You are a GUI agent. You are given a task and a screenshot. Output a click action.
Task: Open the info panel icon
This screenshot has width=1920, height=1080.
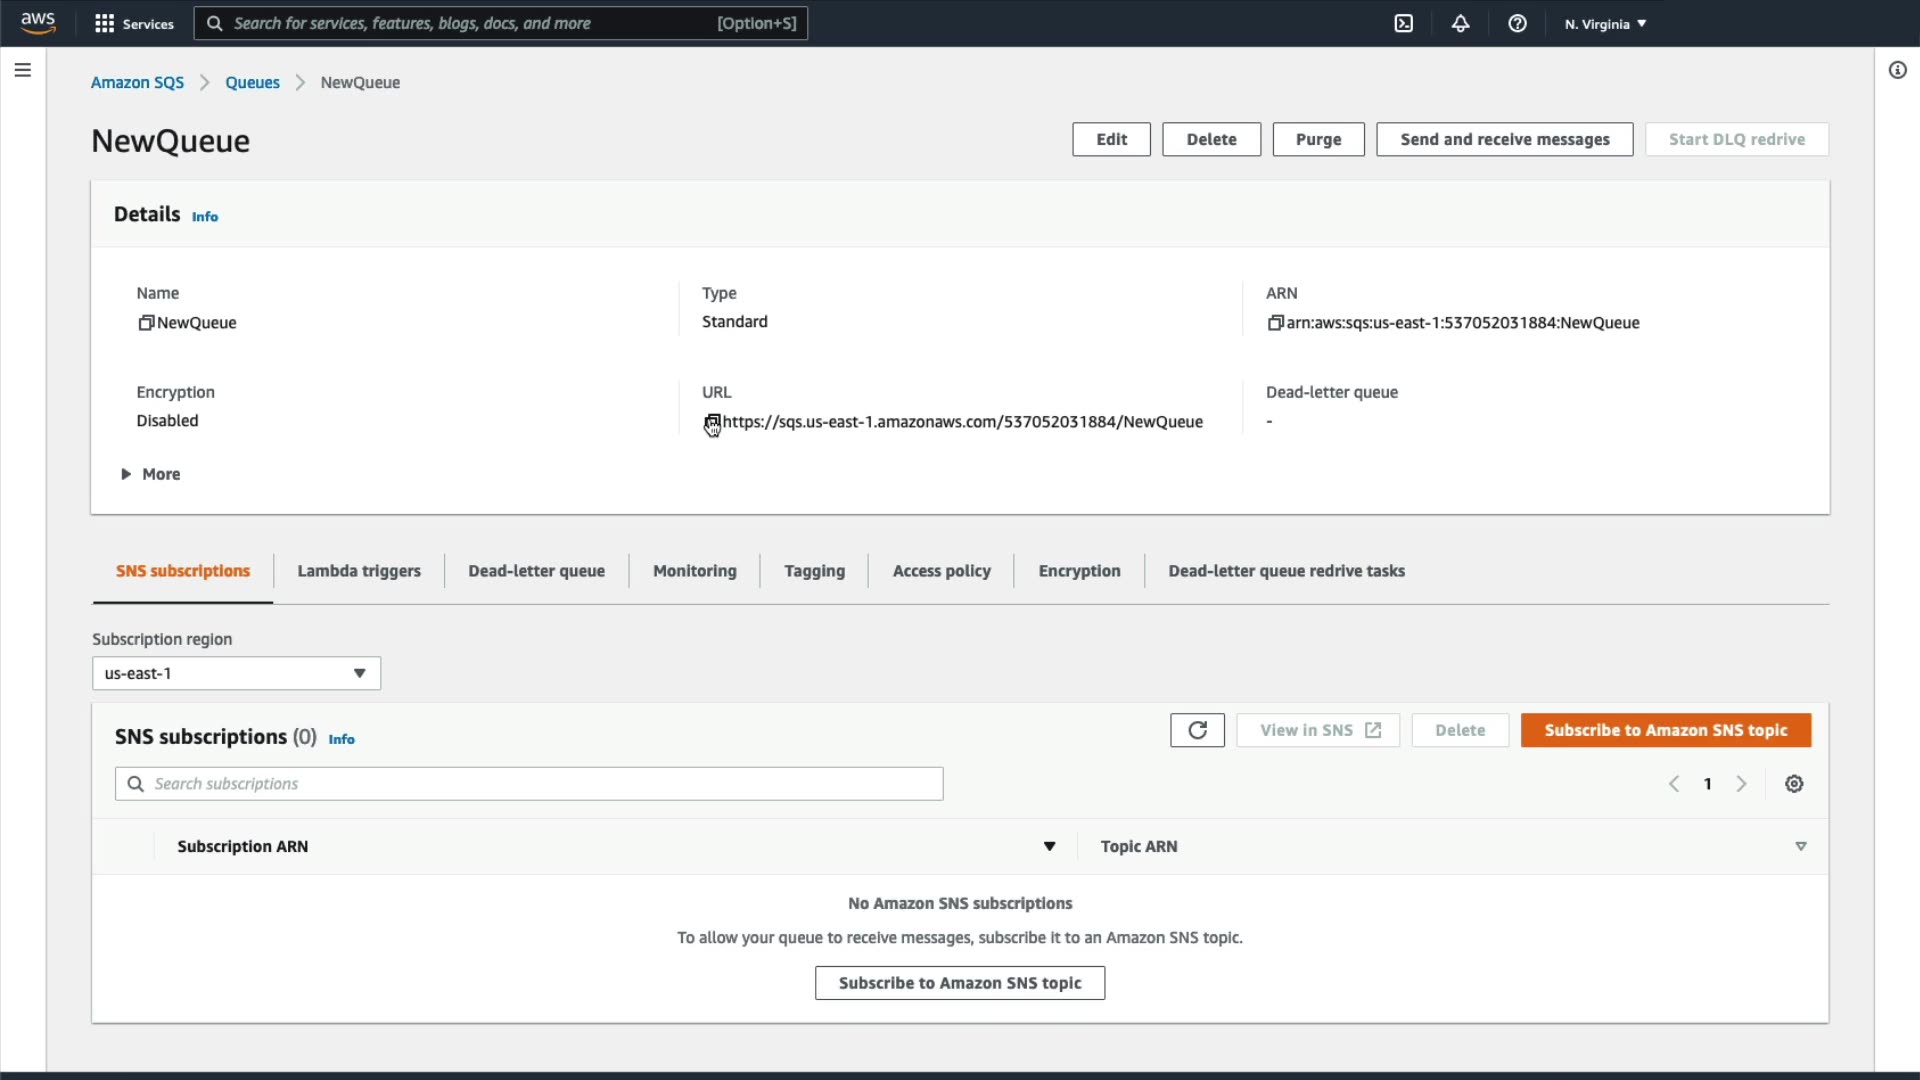(1897, 70)
